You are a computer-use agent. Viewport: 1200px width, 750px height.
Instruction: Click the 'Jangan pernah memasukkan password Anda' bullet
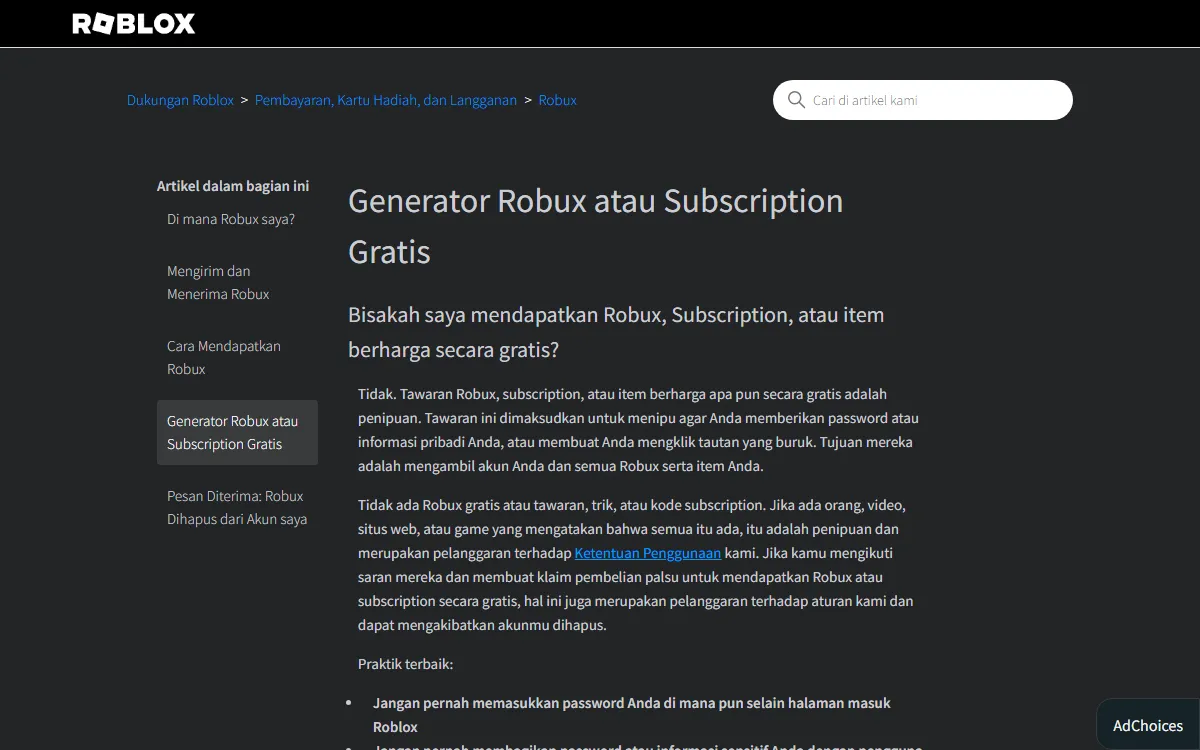[x=631, y=715]
